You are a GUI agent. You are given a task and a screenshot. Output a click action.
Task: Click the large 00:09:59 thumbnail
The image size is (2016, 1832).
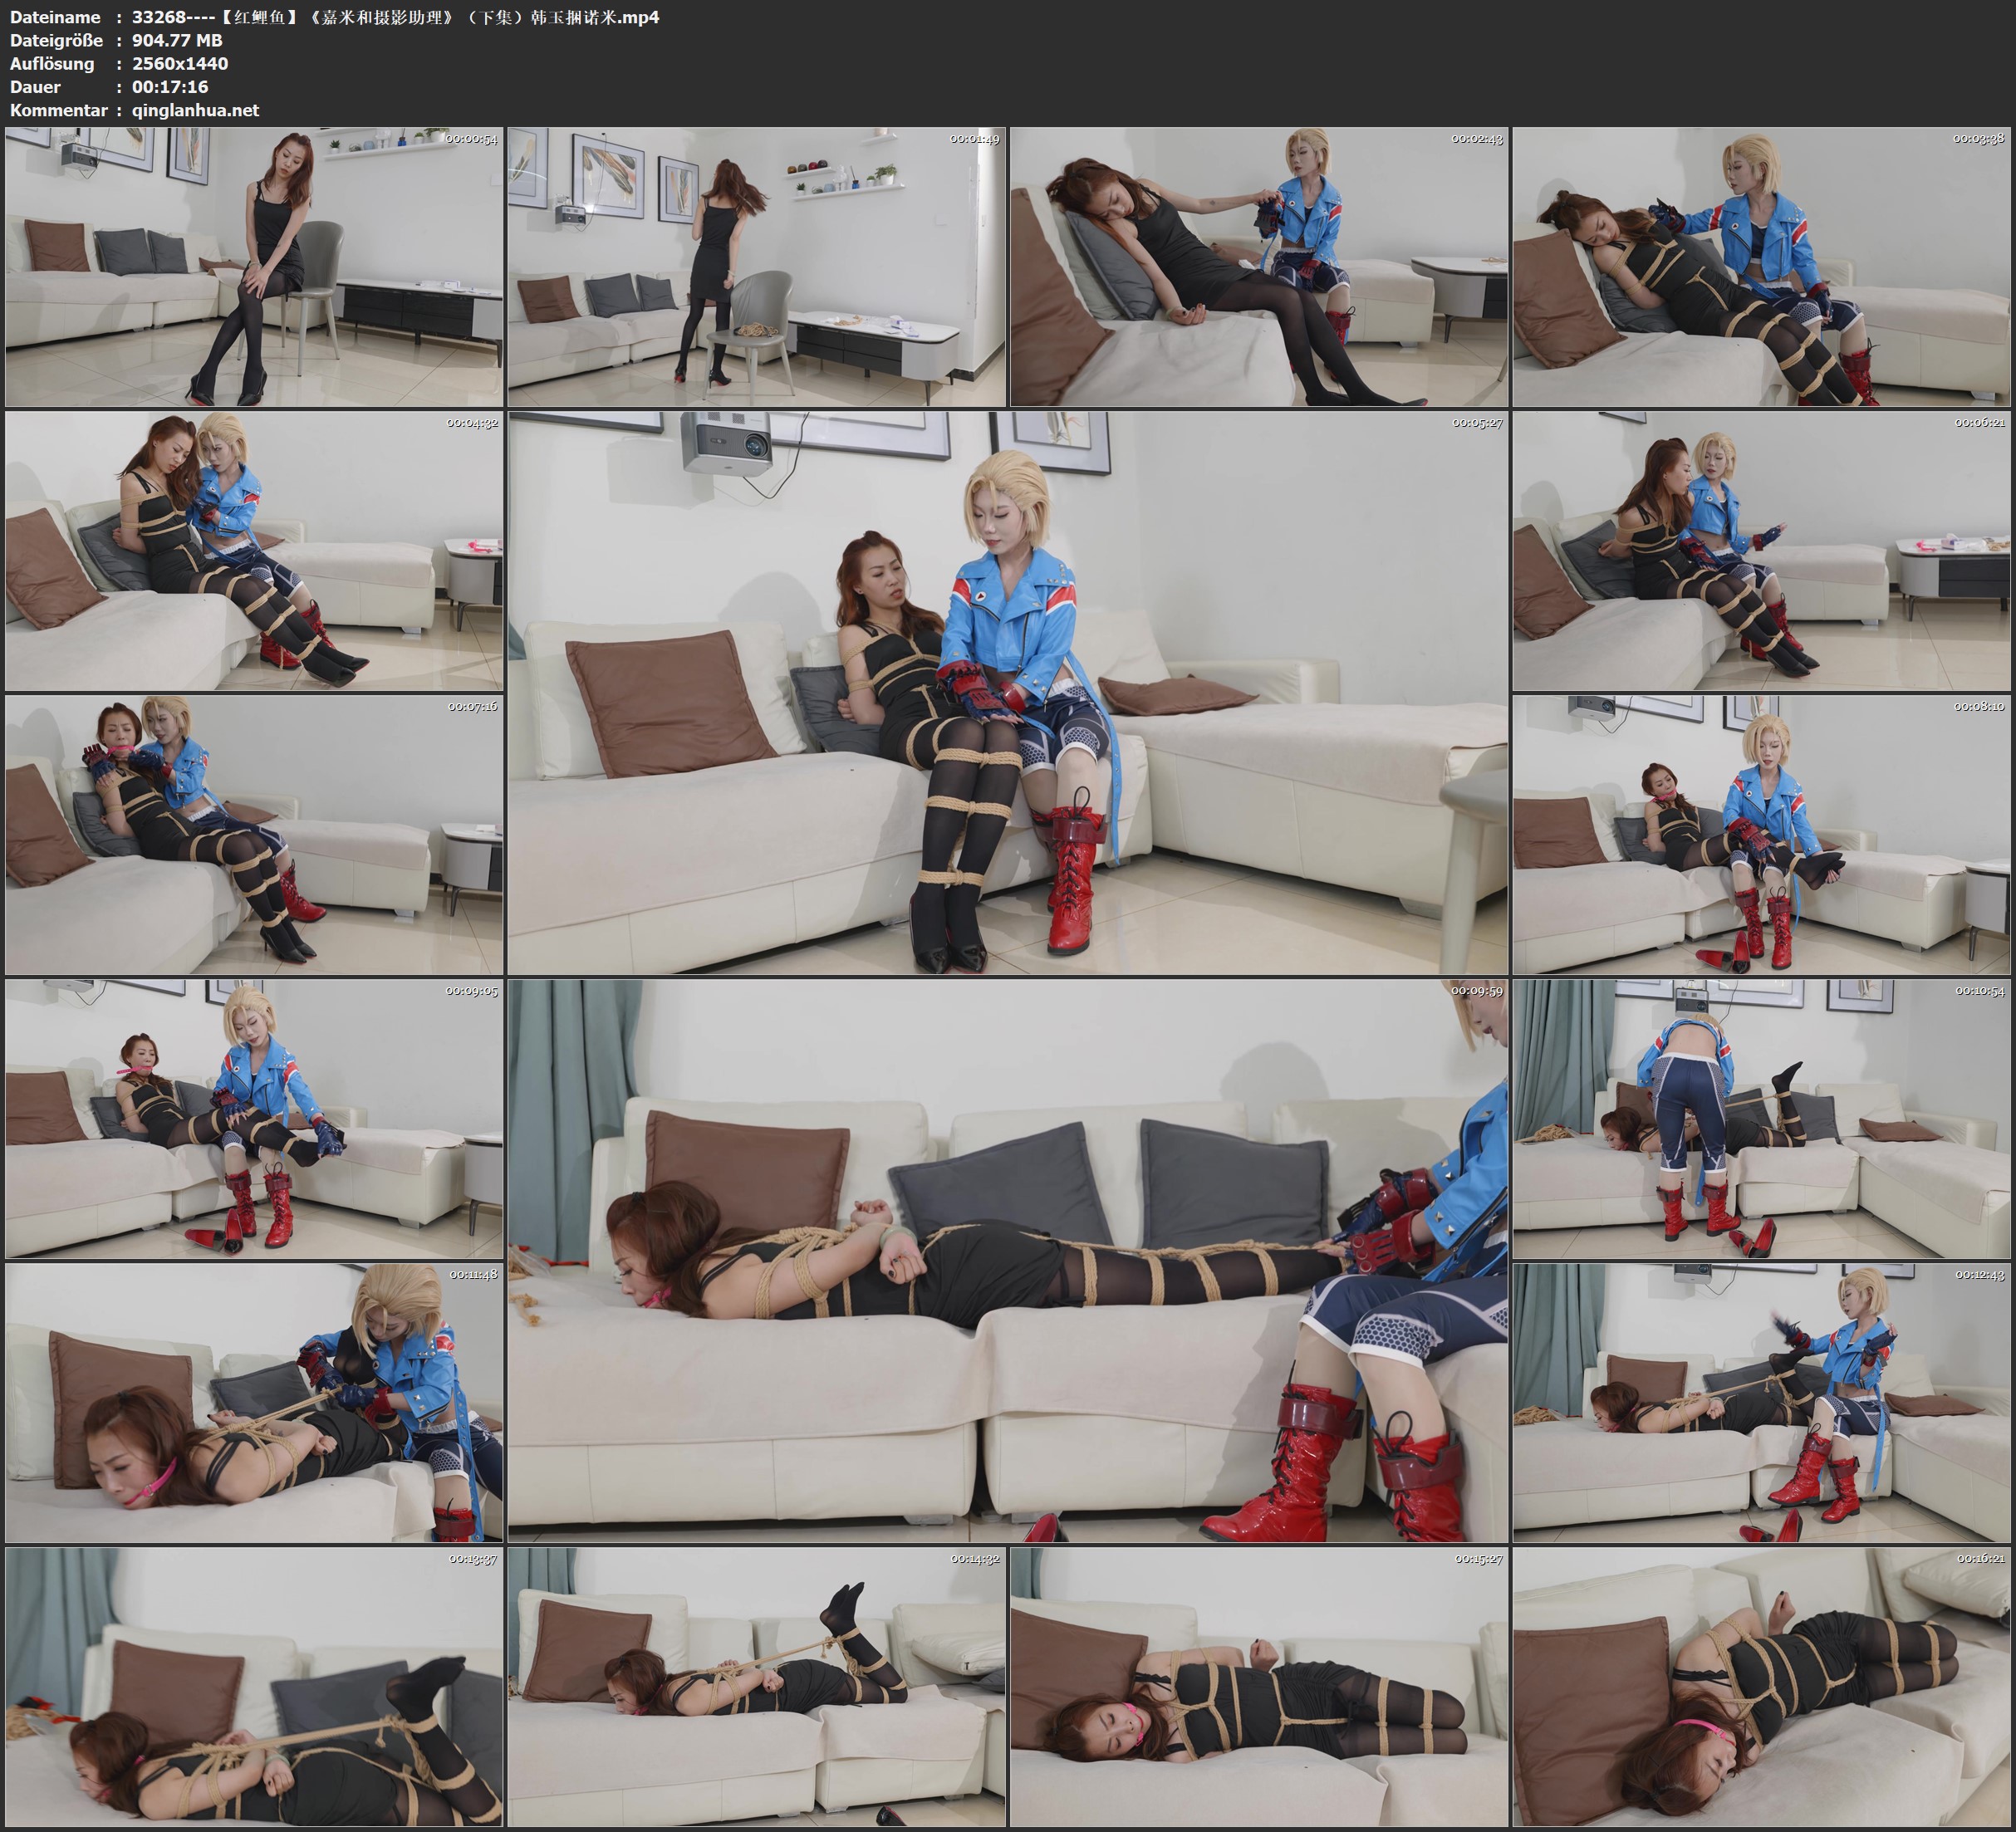pos(1007,1261)
